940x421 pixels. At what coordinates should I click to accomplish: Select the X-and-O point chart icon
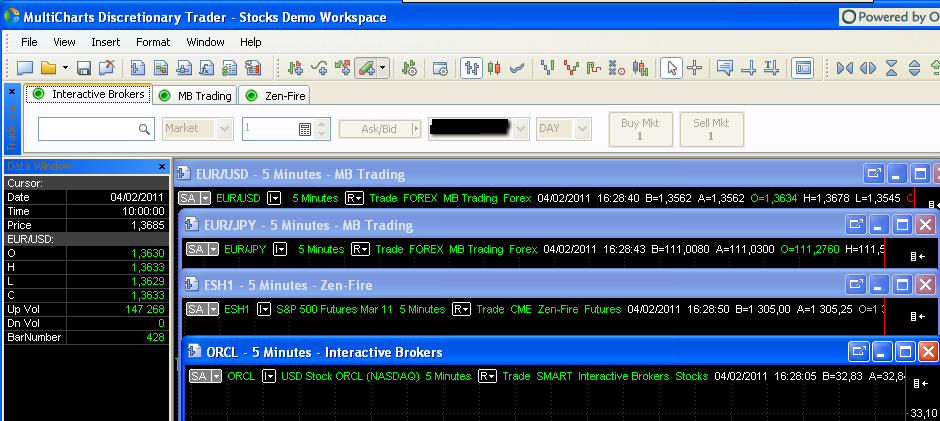[x=616, y=68]
